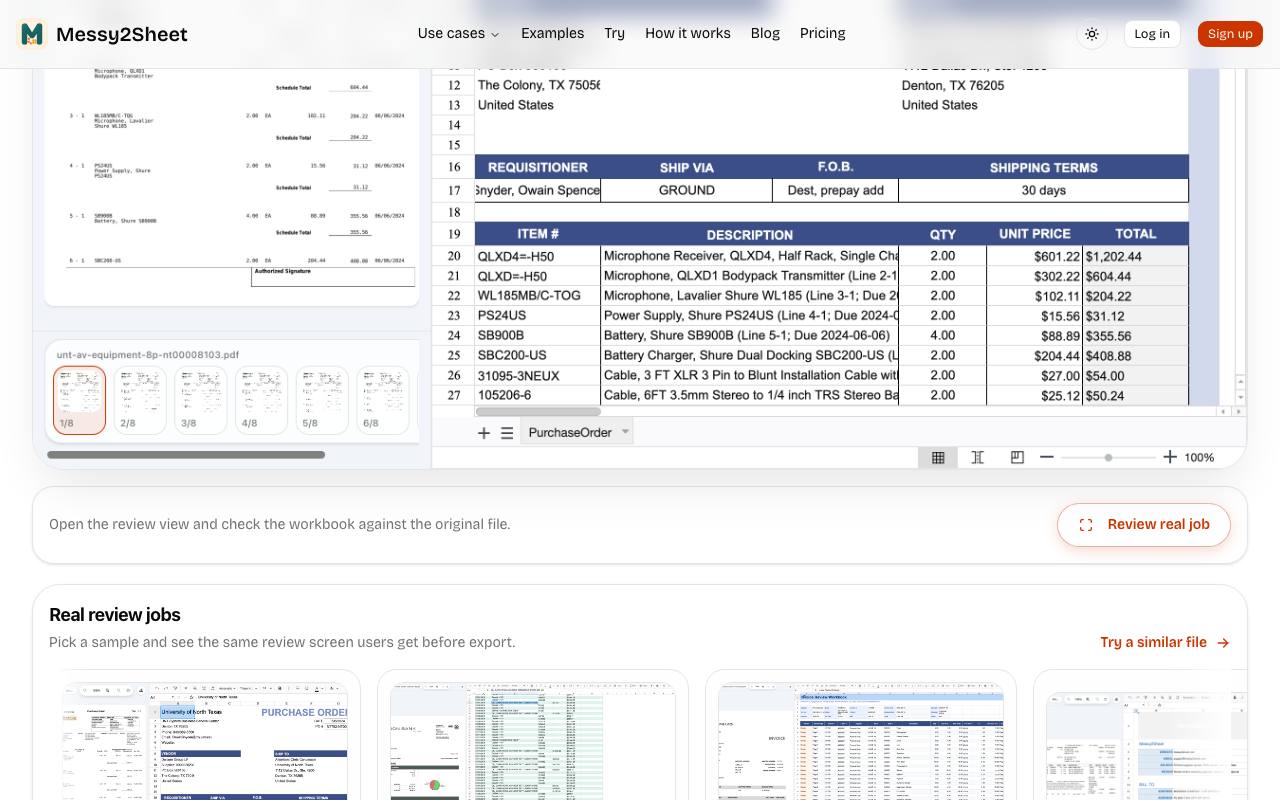Click the UNIT PRICE column header cell
This screenshot has width=1280, height=800.
pos(1035,234)
